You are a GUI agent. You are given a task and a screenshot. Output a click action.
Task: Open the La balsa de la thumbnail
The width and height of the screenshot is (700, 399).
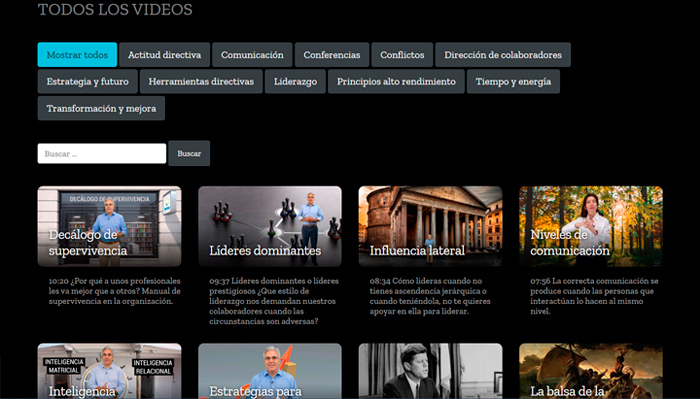point(591,371)
